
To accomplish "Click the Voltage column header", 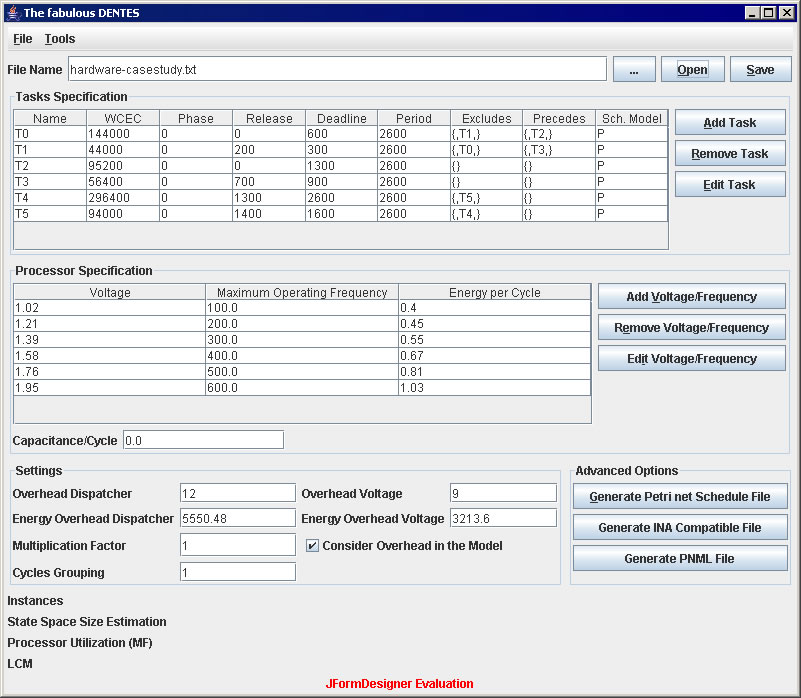I will pyautogui.click(x=109, y=292).
